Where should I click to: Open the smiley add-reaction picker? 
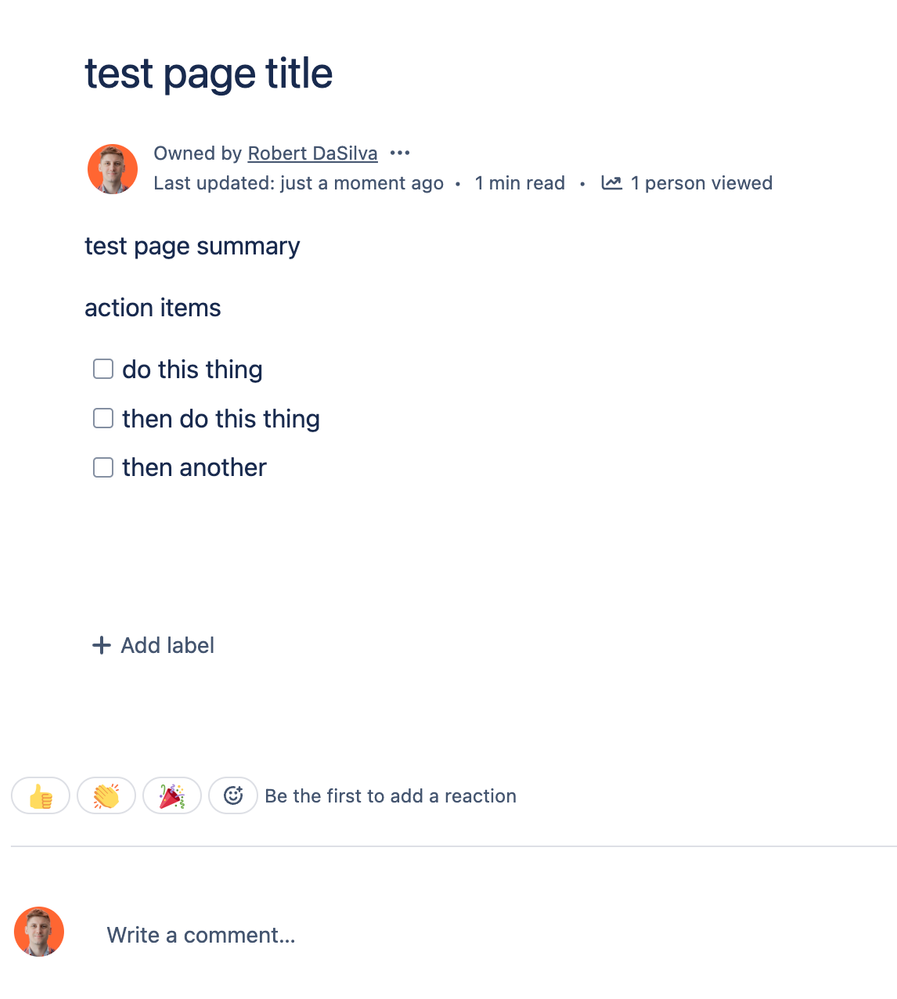point(233,795)
